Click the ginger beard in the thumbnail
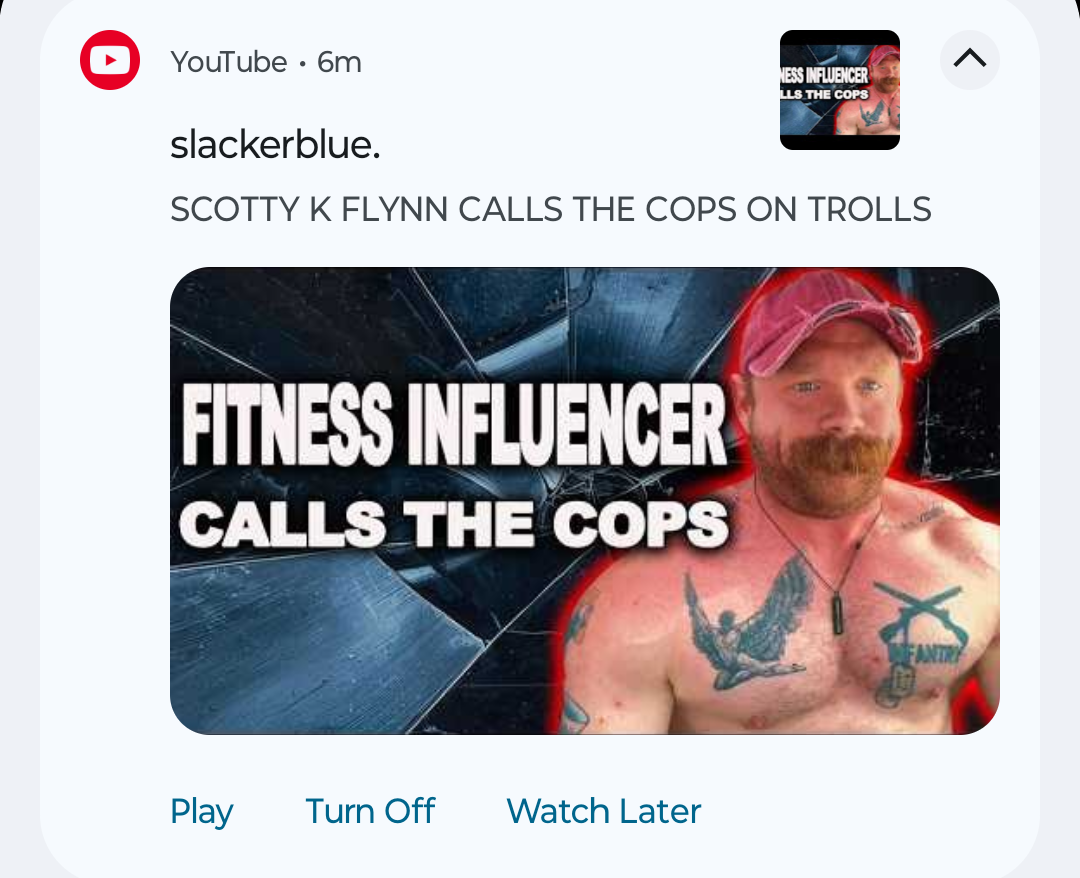 click(x=821, y=470)
